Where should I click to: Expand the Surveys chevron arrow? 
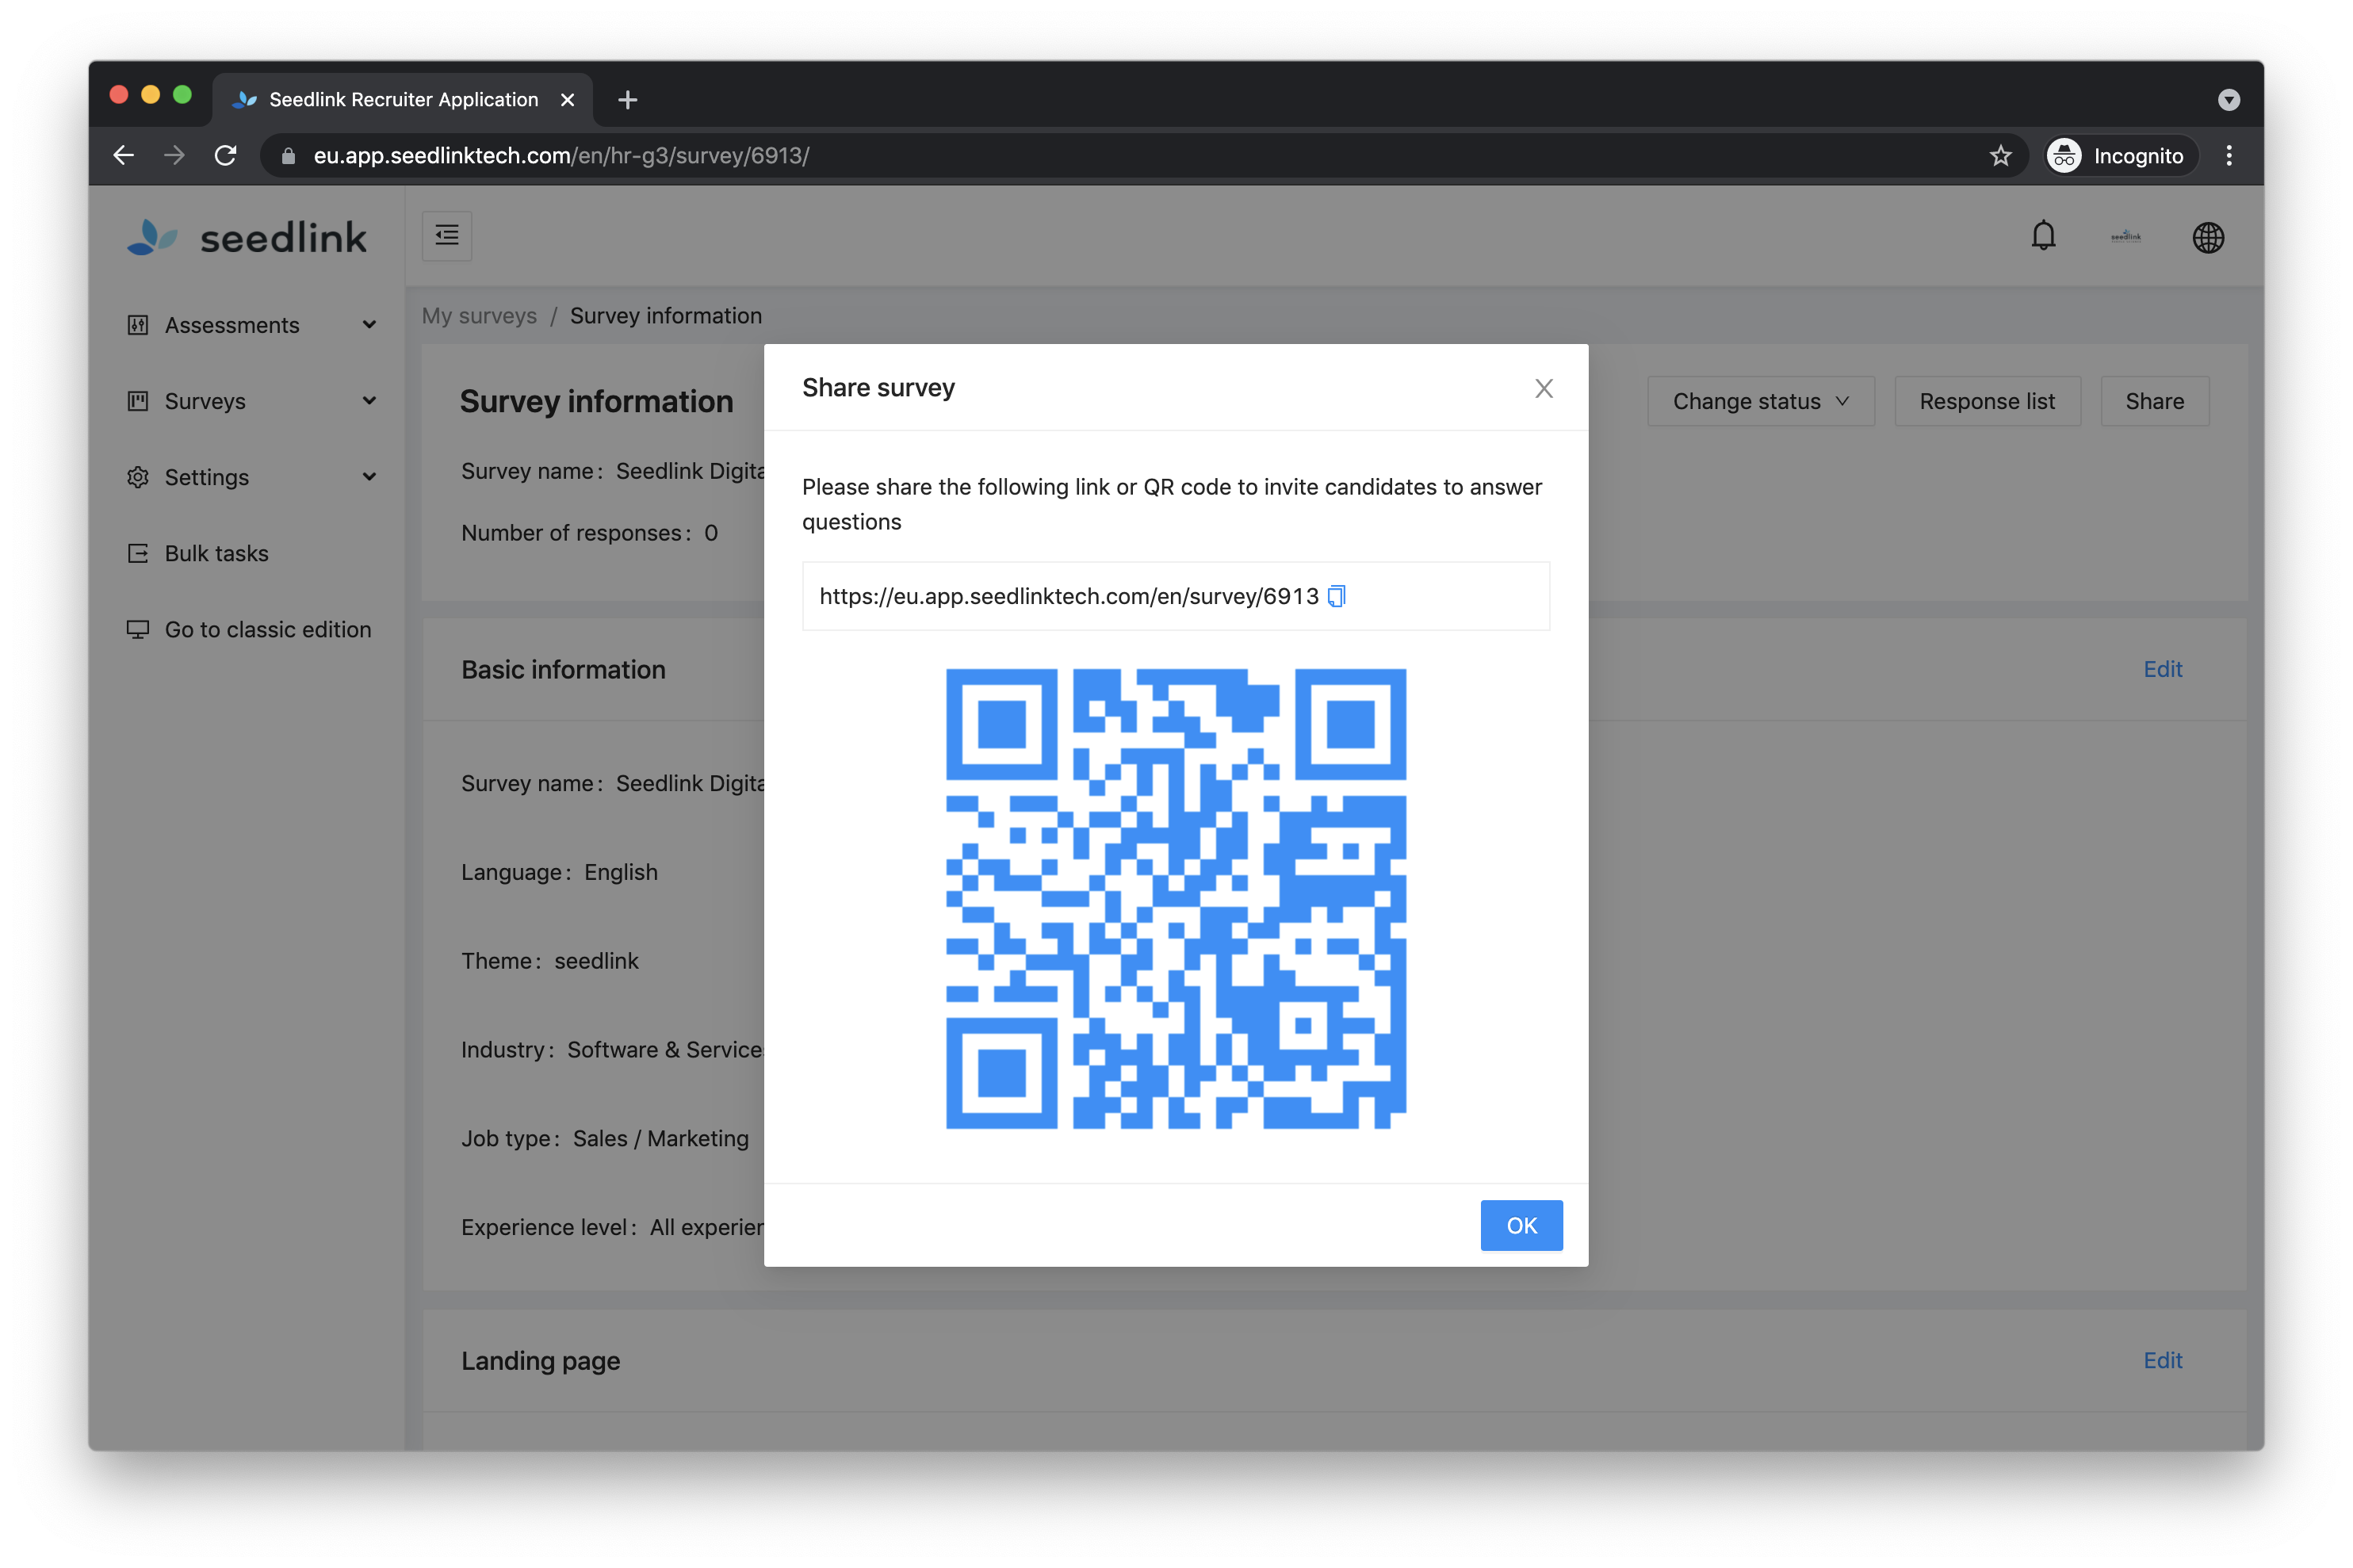tap(369, 401)
